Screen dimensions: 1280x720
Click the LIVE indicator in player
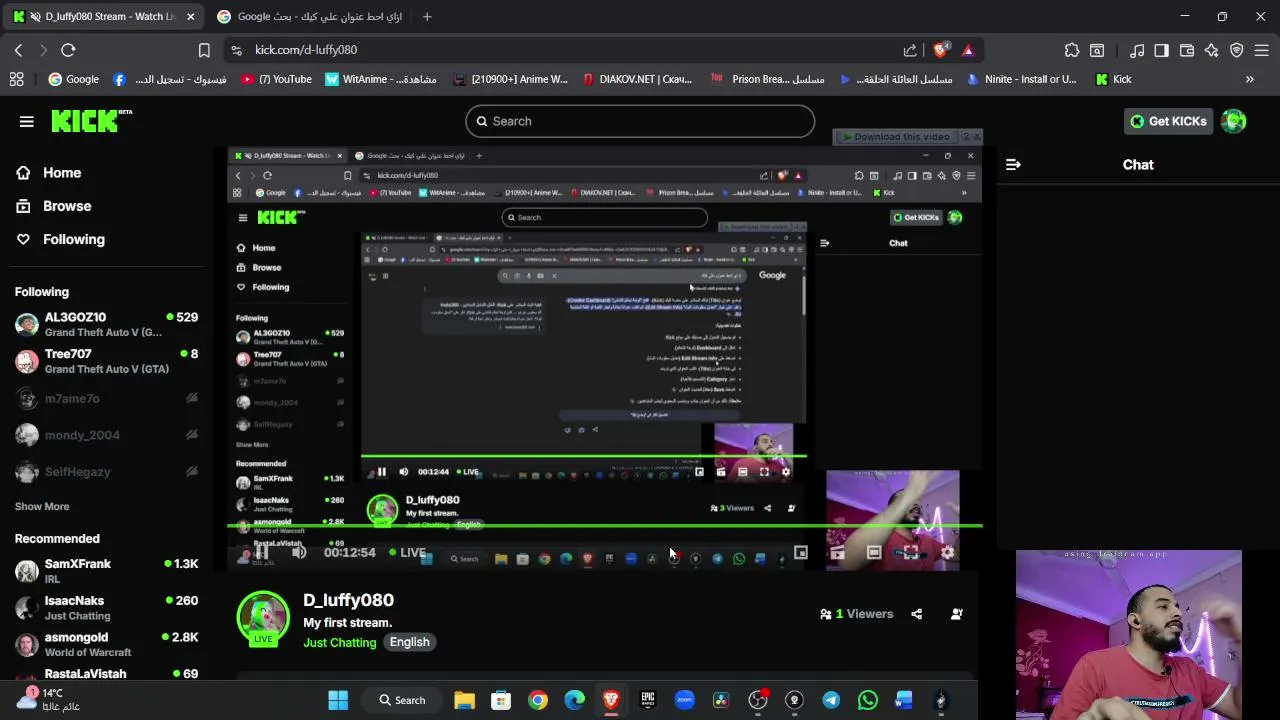tap(408, 552)
